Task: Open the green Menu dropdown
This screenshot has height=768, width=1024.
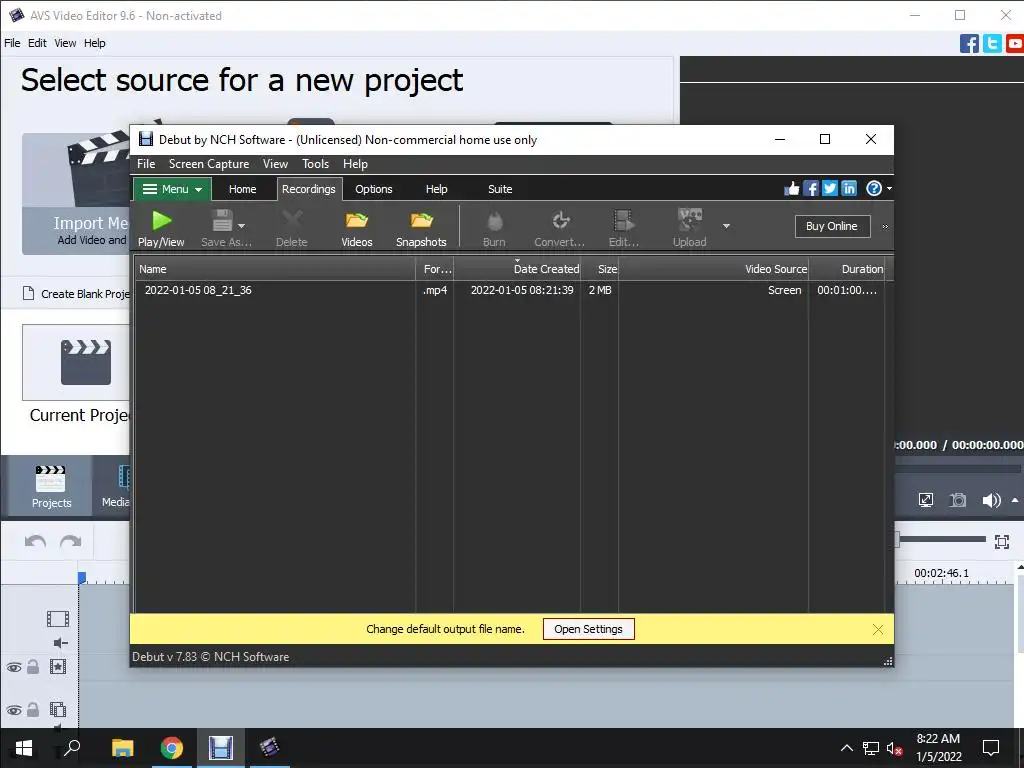Action: 172,189
